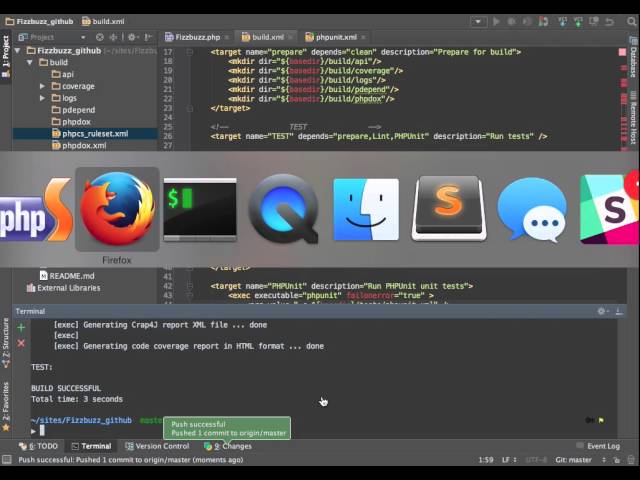
Task: Collapse the build folder in tree
Action: (x=30, y=62)
